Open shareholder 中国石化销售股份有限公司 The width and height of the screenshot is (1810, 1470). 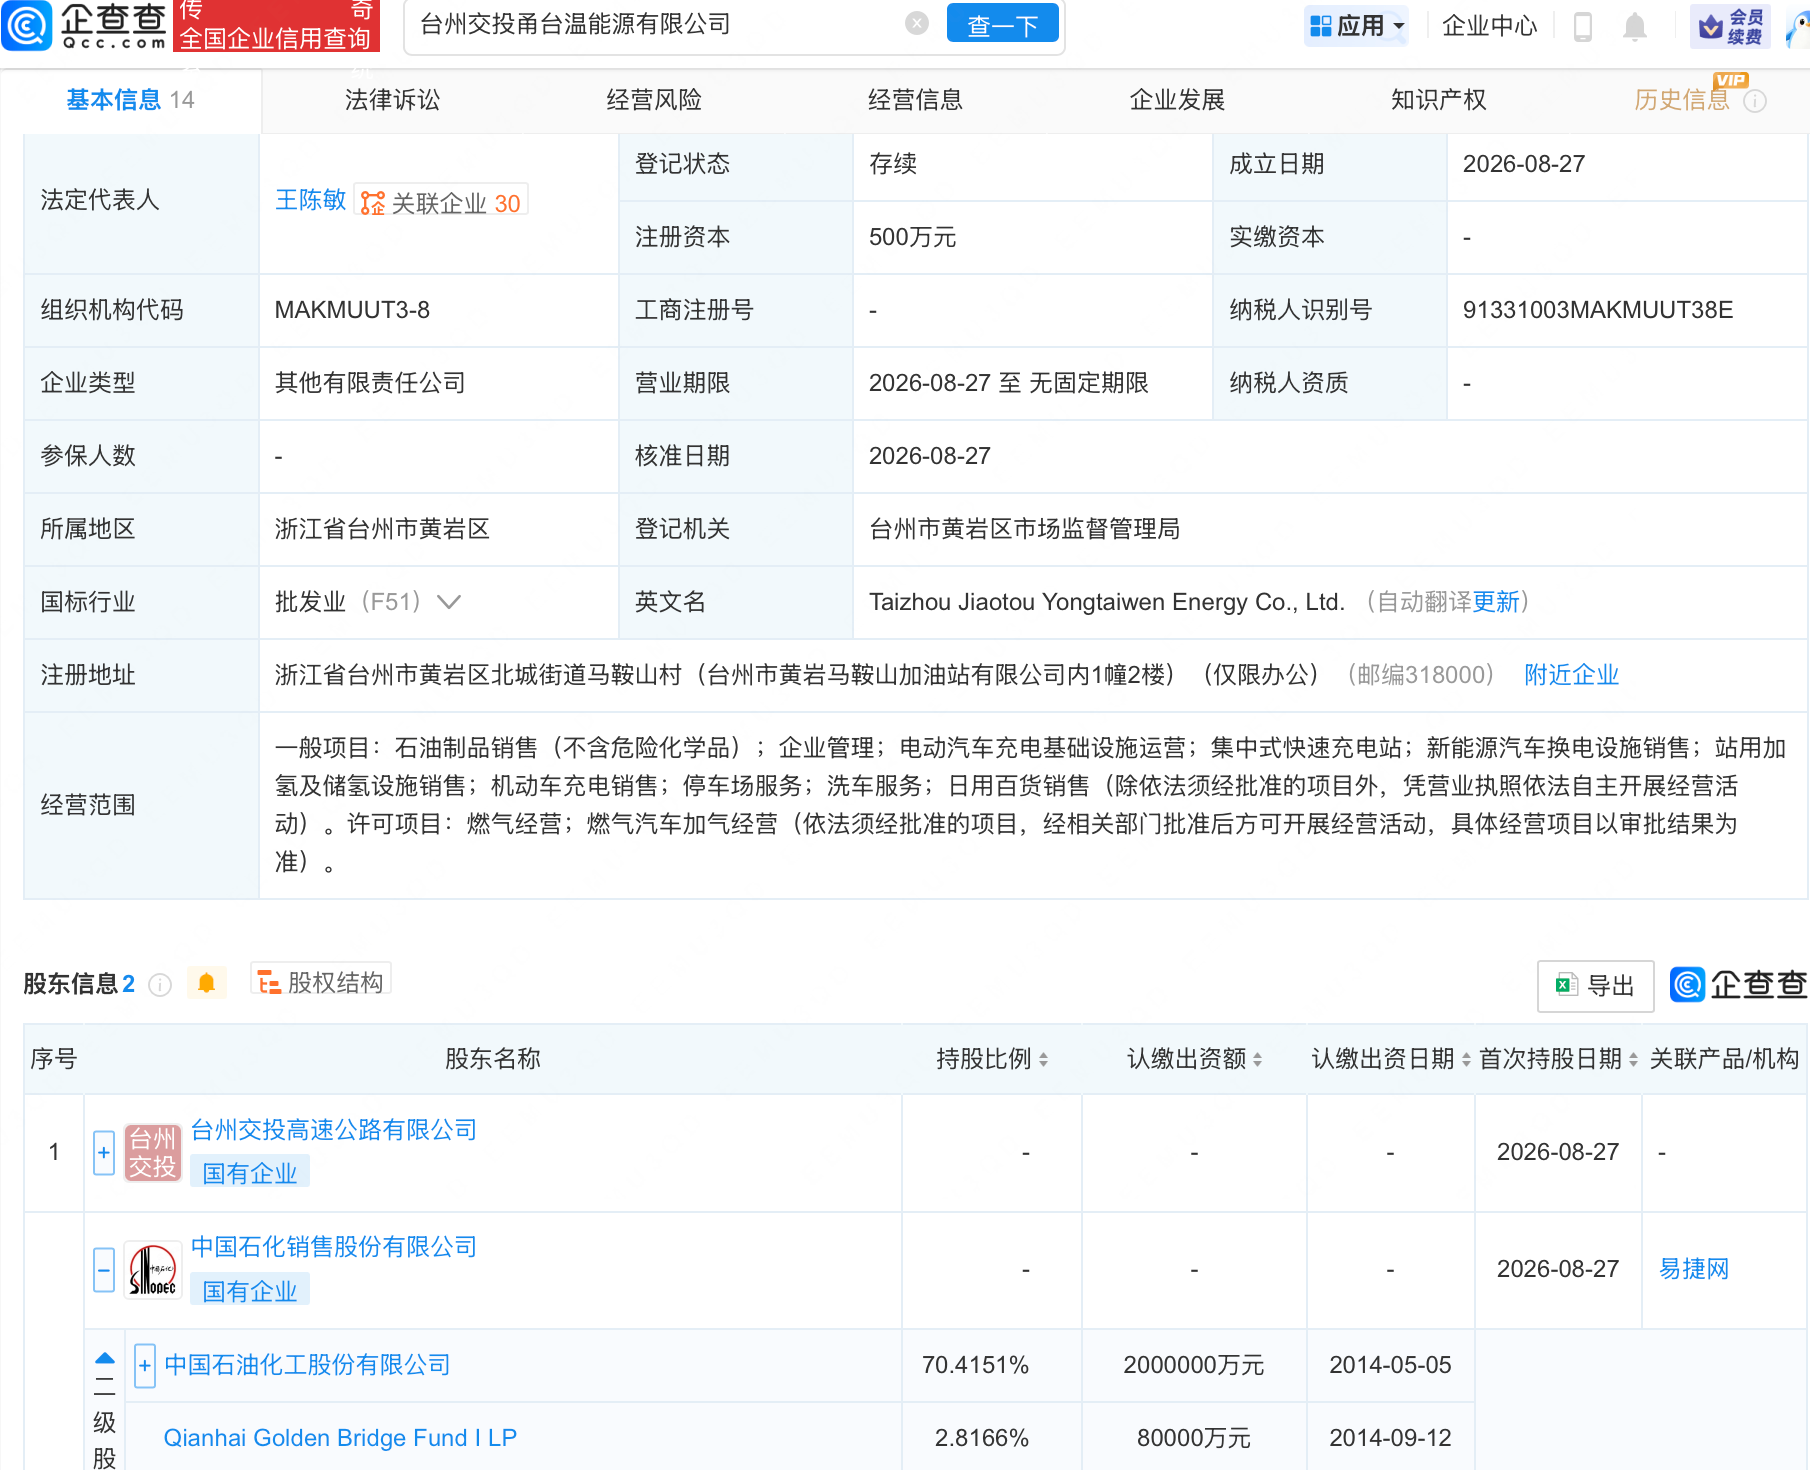[x=334, y=1247]
